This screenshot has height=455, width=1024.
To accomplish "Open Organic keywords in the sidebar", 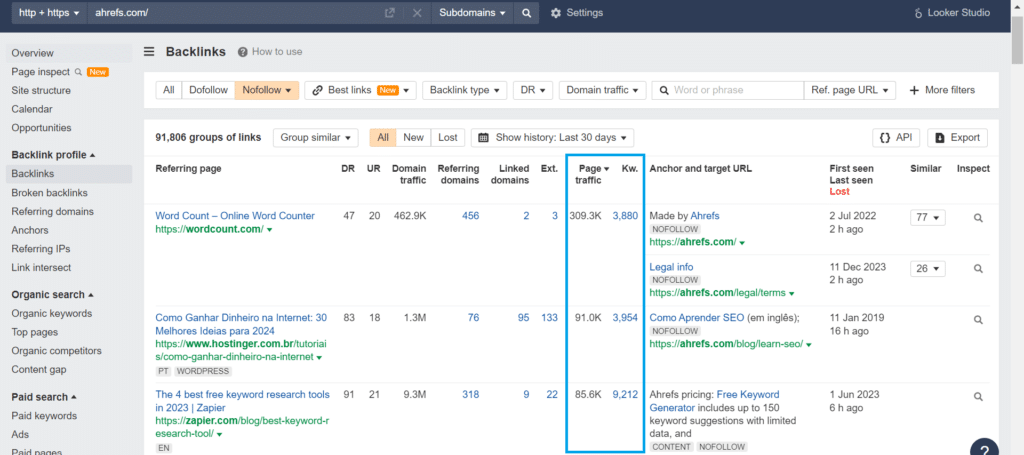I will click(52, 313).
